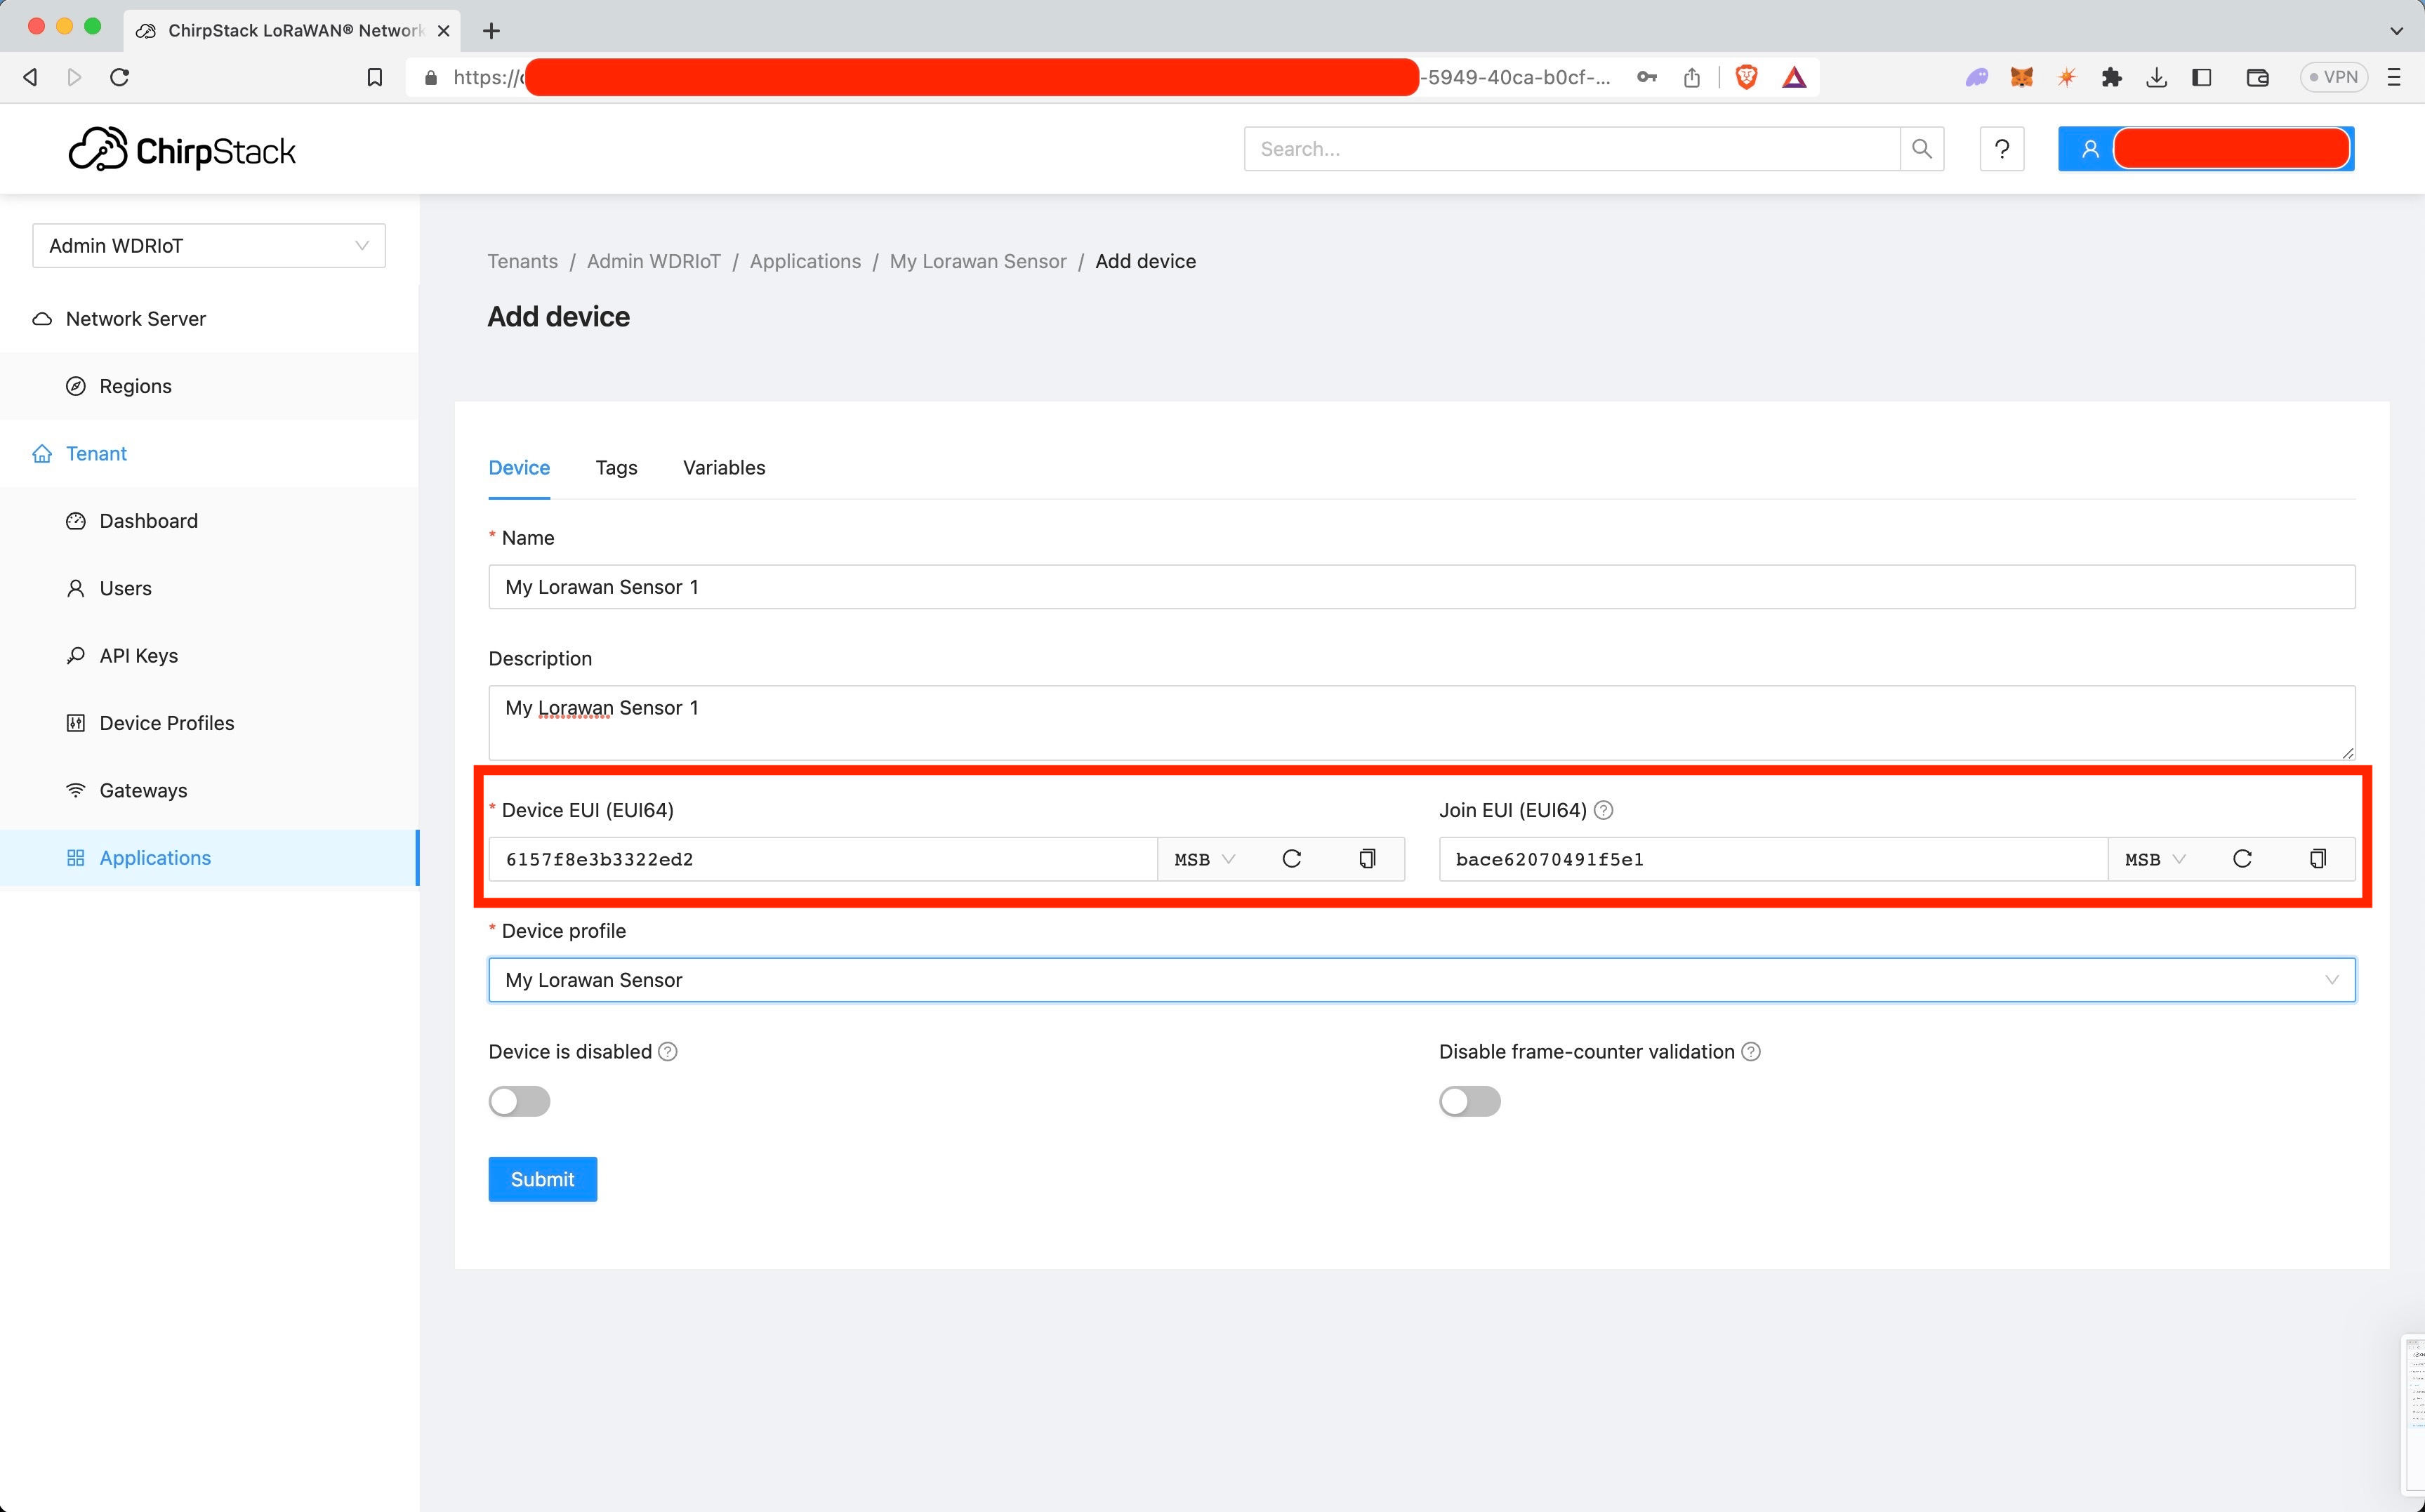
Task: Change Device EUI byte order MSB dropdown
Action: pos(1204,859)
